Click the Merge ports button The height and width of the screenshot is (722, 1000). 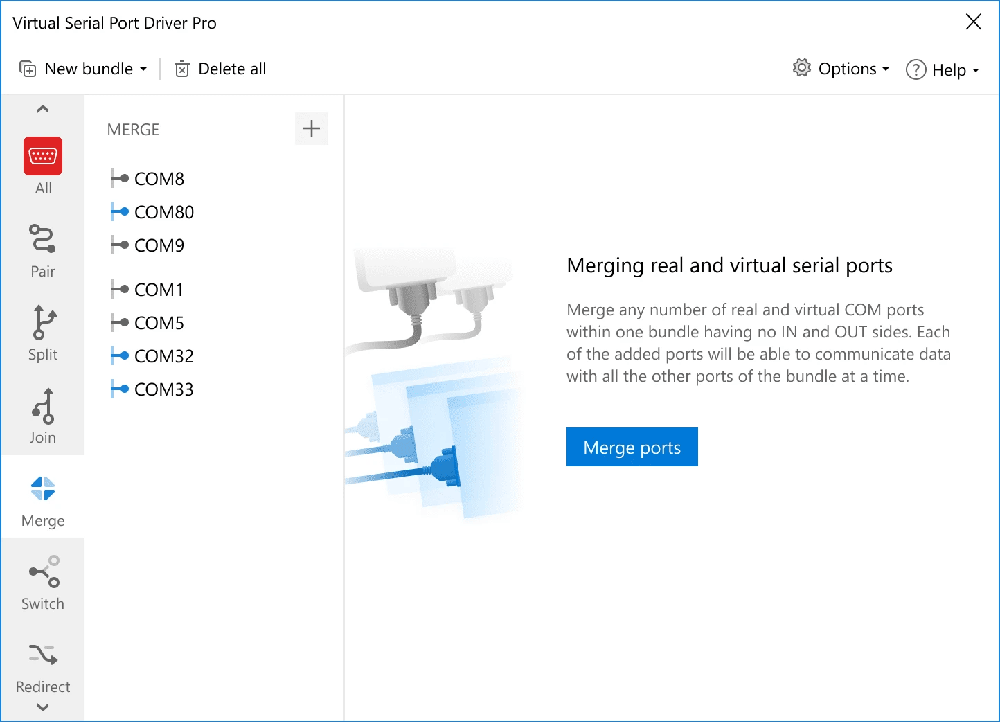(x=631, y=446)
